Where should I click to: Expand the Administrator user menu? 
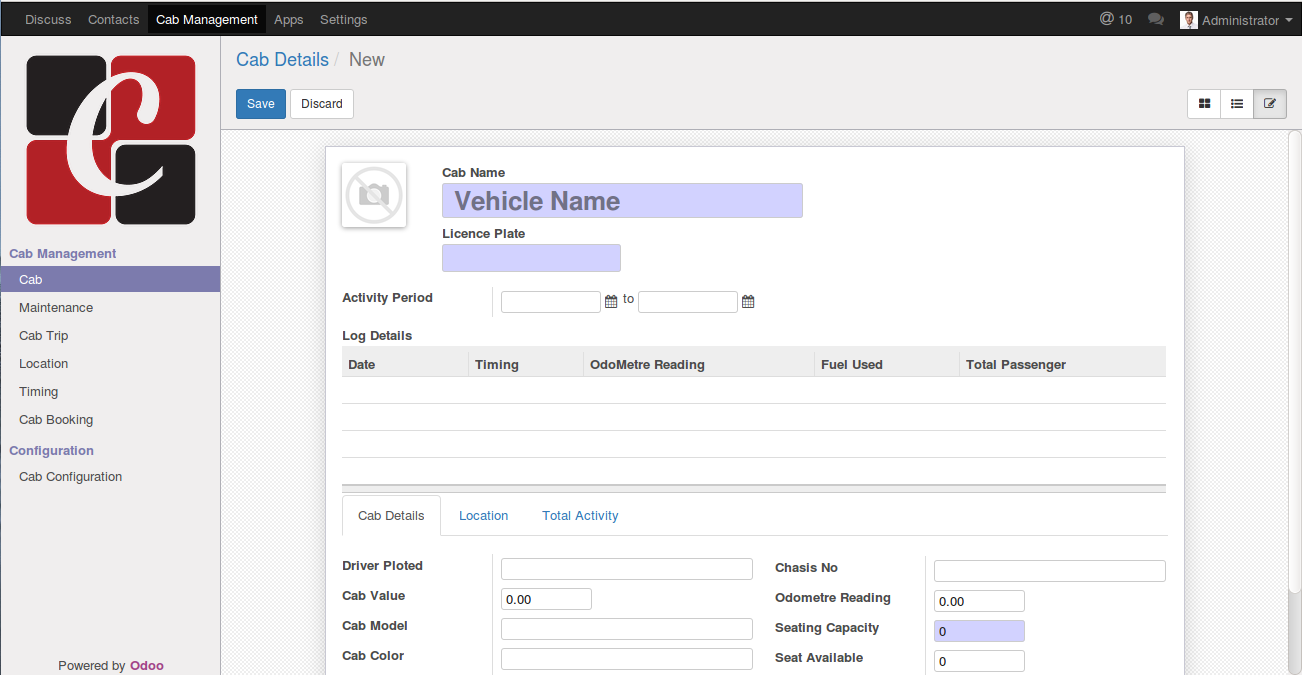pyautogui.click(x=1237, y=20)
